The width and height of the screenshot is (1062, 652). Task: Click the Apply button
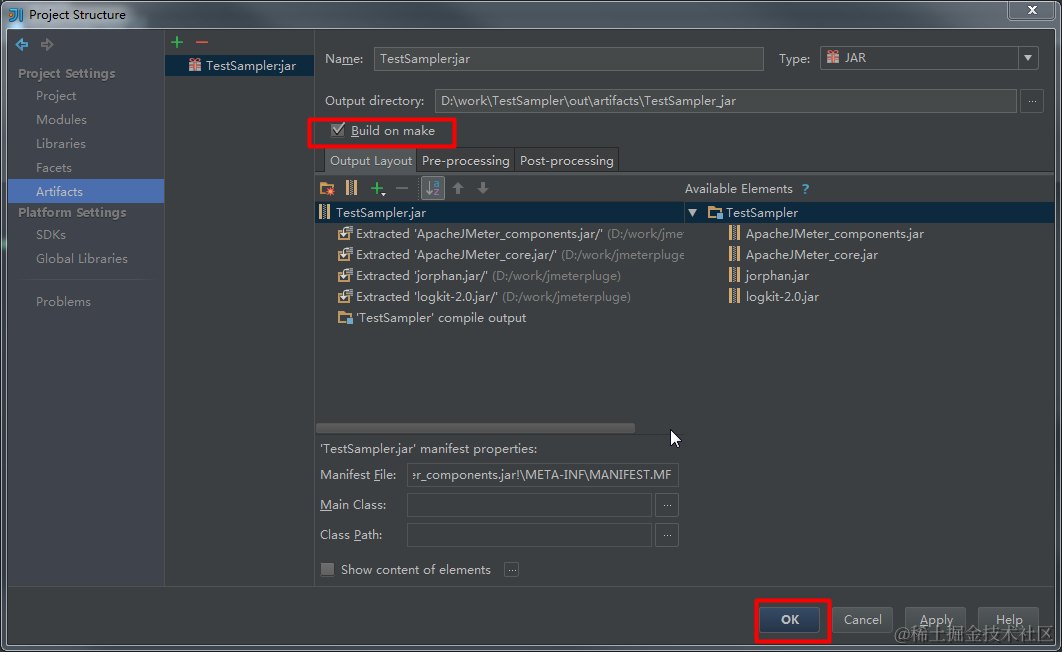tap(936, 620)
